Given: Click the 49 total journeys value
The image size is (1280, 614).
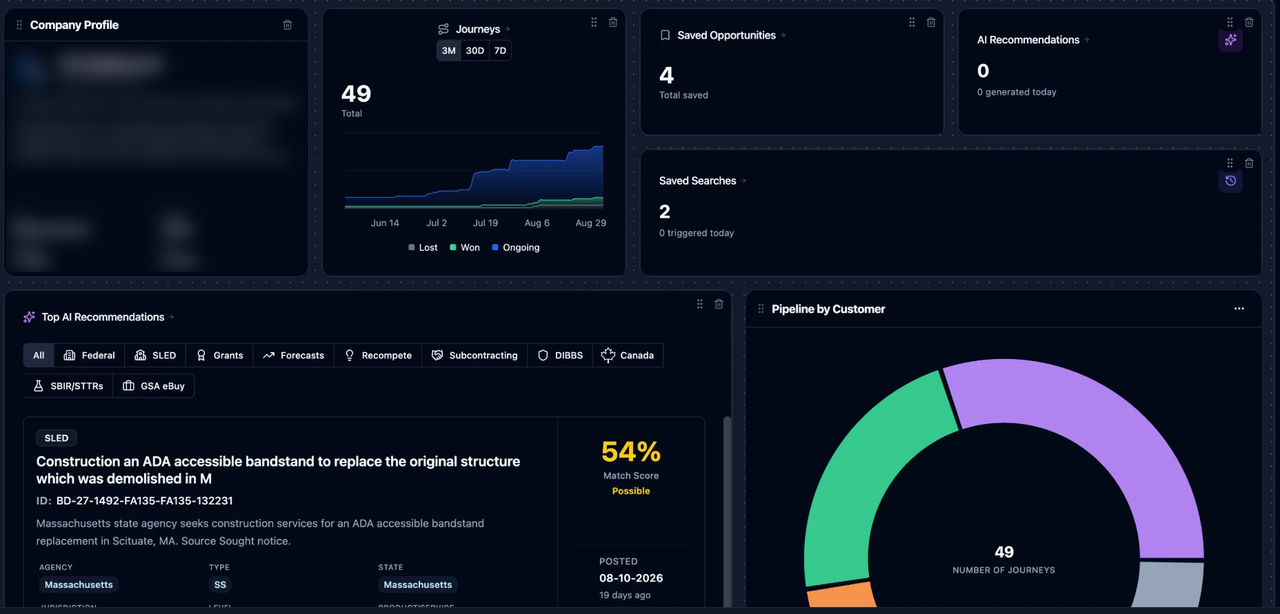Looking at the screenshot, I should [356, 94].
